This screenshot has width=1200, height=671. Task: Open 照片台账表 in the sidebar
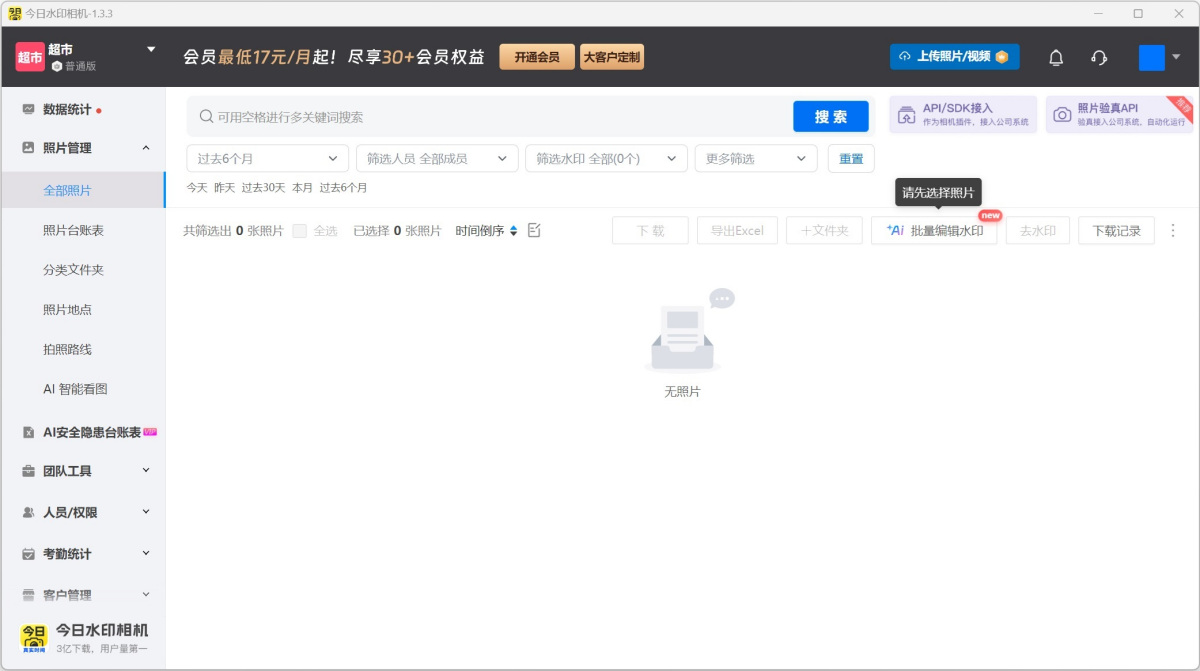tap(73, 230)
